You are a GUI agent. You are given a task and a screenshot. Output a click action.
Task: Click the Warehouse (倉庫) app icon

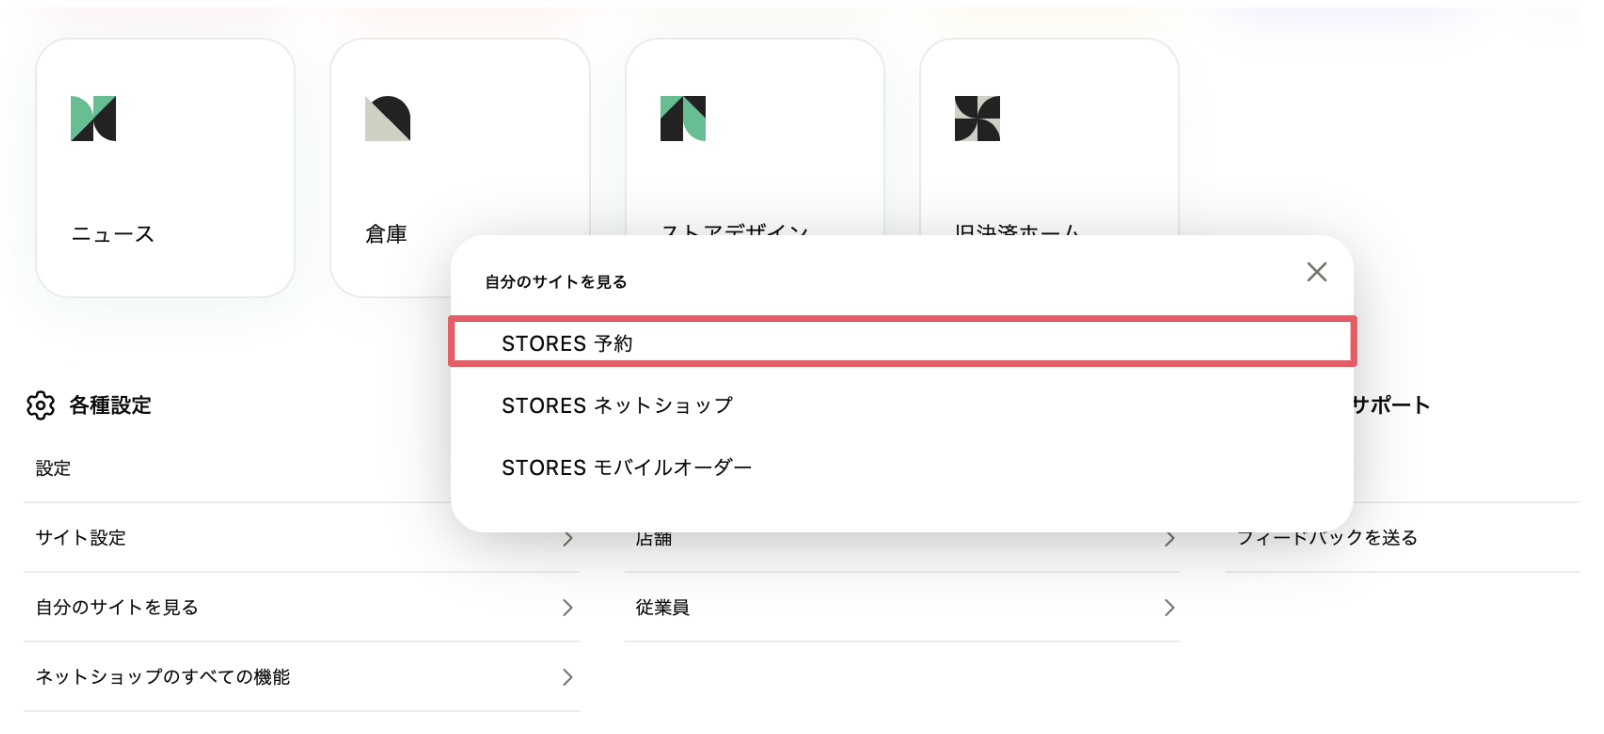pyautogui.click(x=388, y=119)
